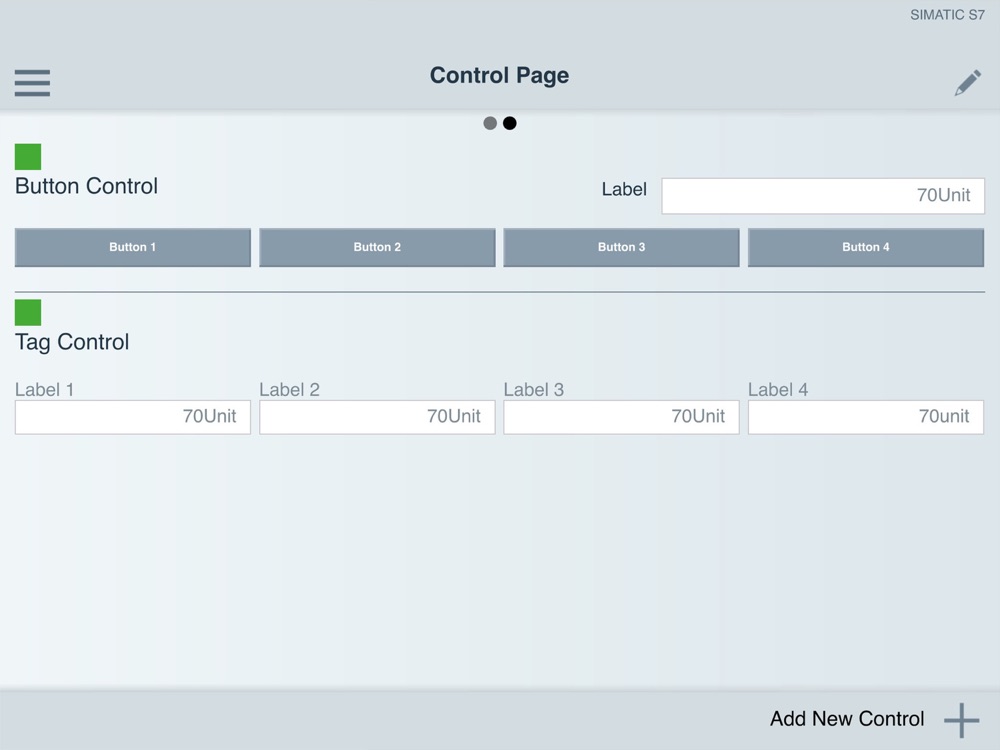Click the Label 4 value field
The width and height of the screenshot is (1000, 750).
coord(865,417)
